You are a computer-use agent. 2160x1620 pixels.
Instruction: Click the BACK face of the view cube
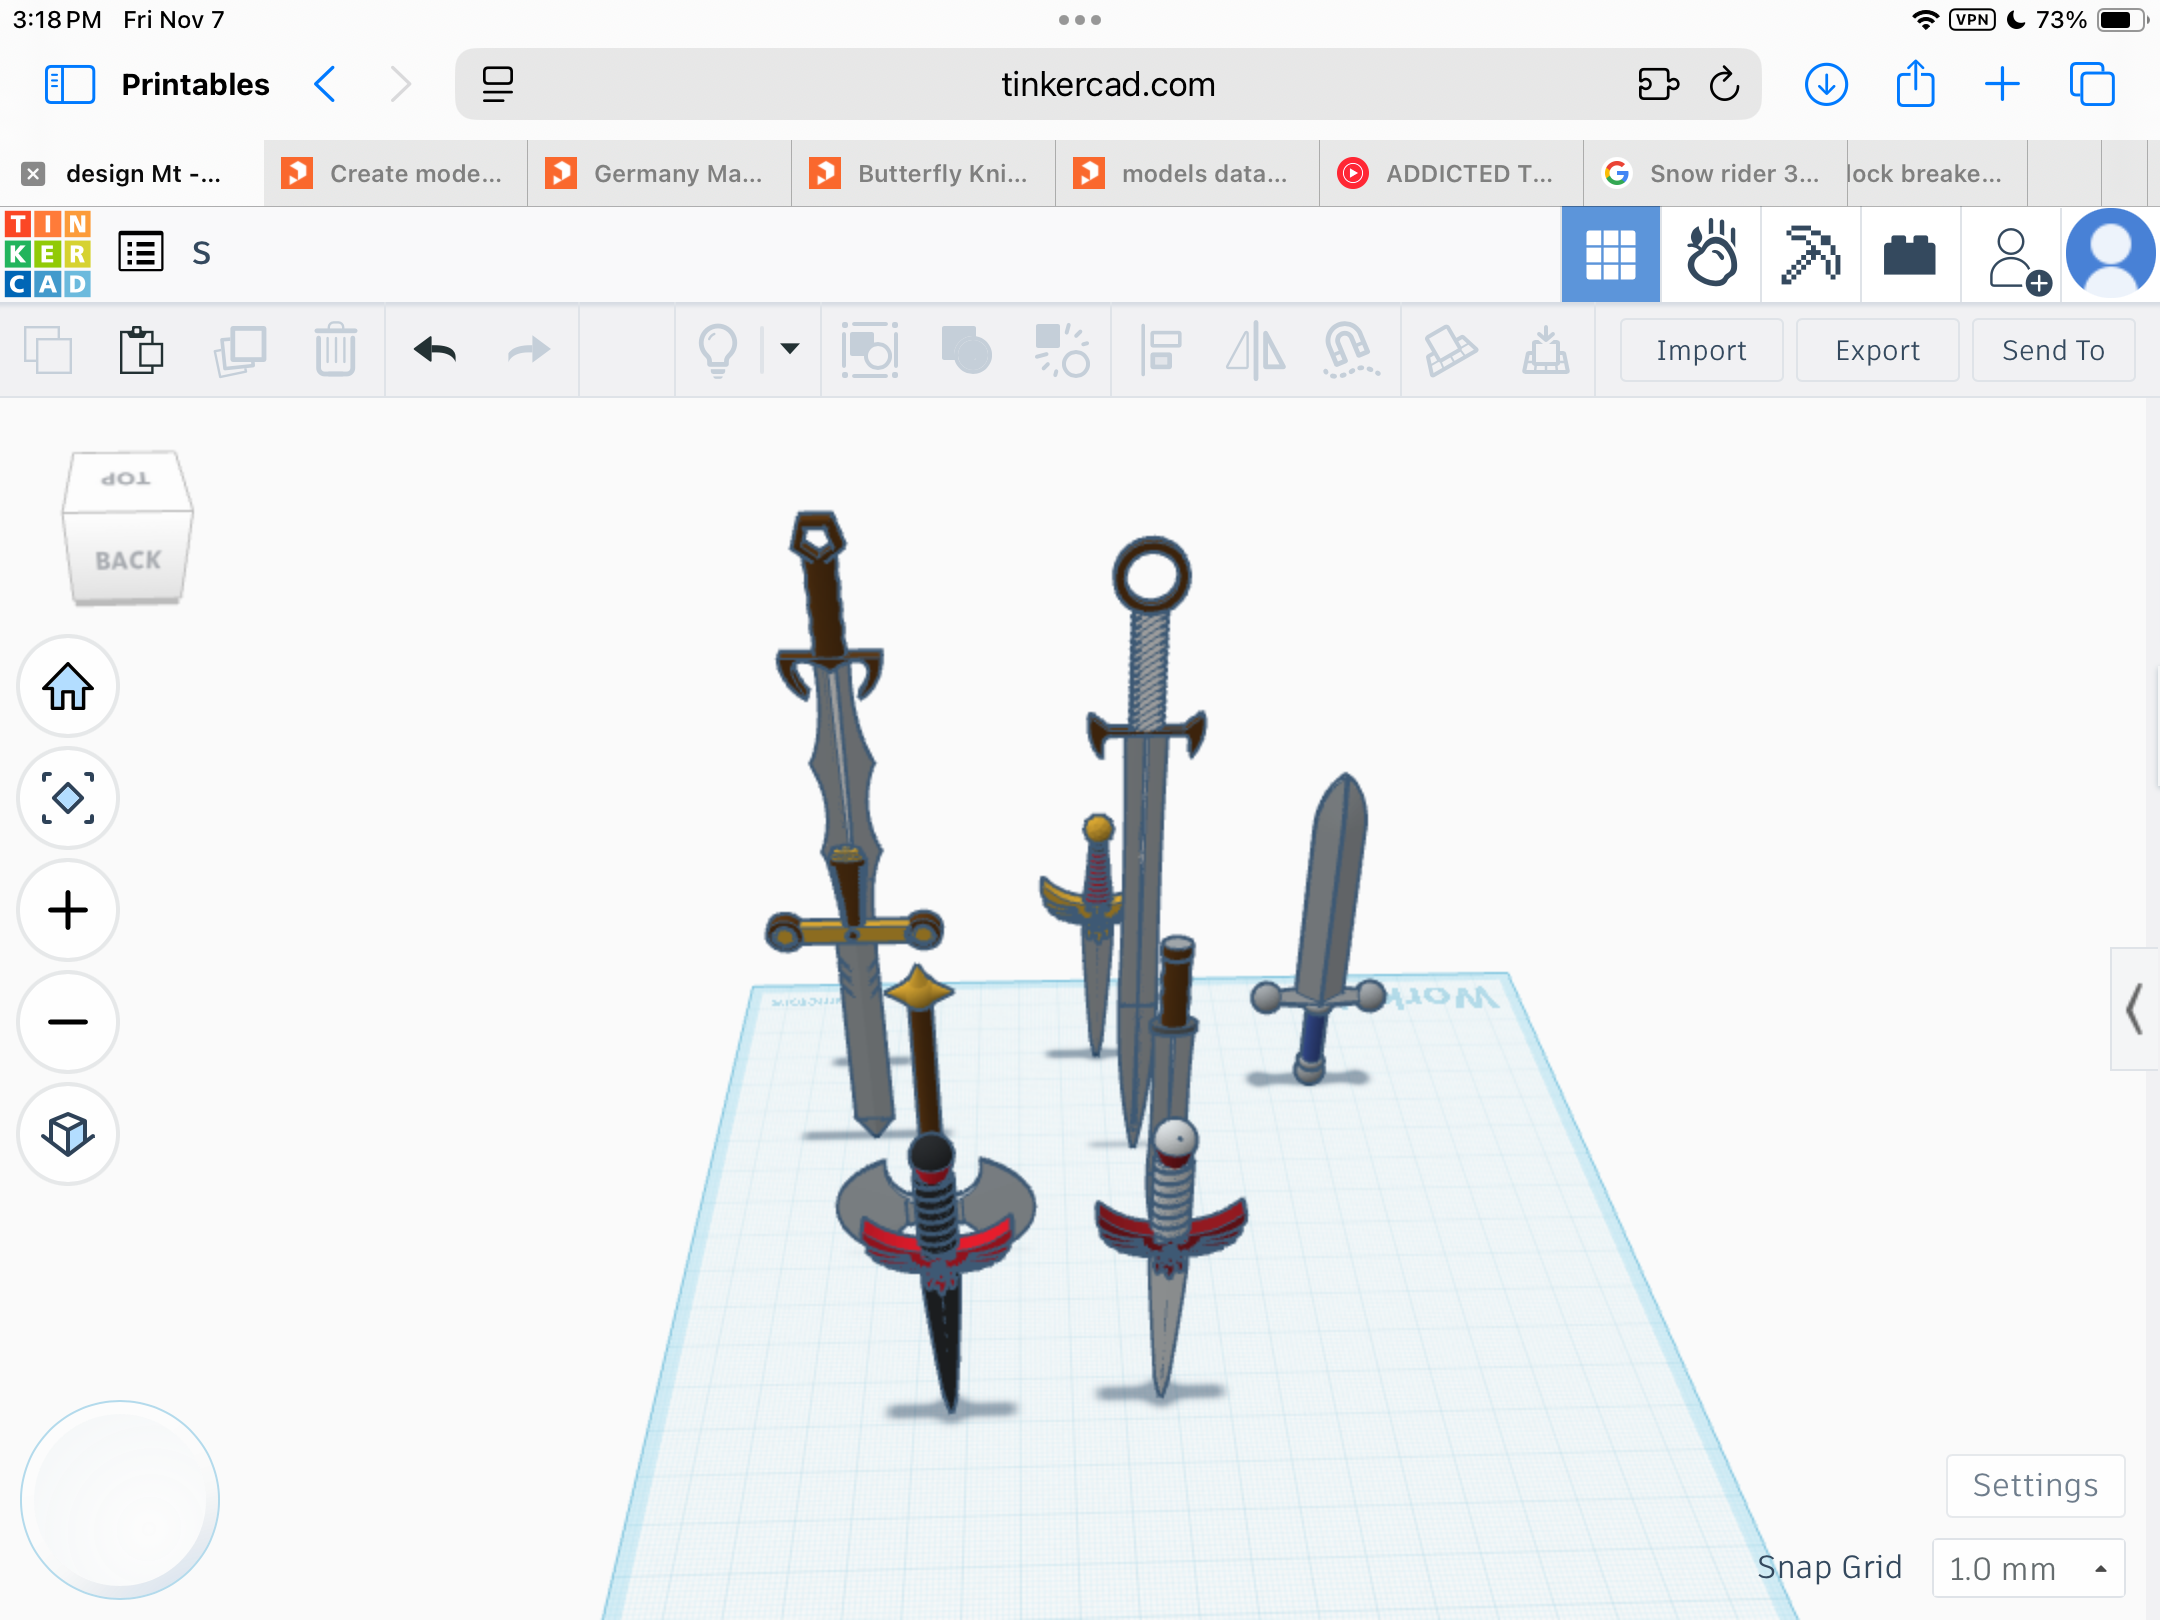point(128,560)
